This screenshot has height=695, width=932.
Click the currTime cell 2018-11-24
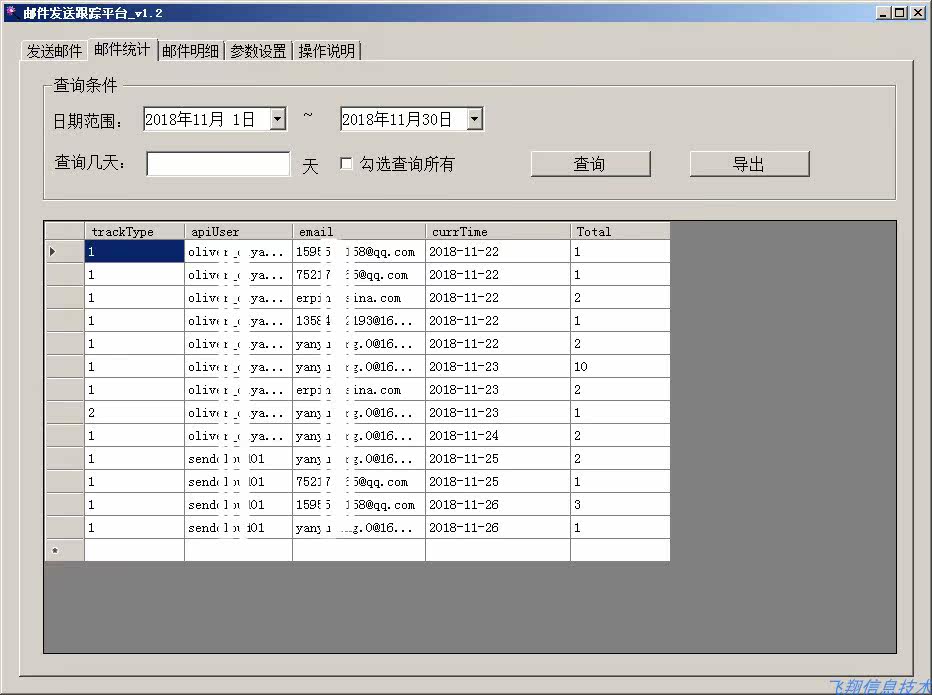[x=498, y=436]
